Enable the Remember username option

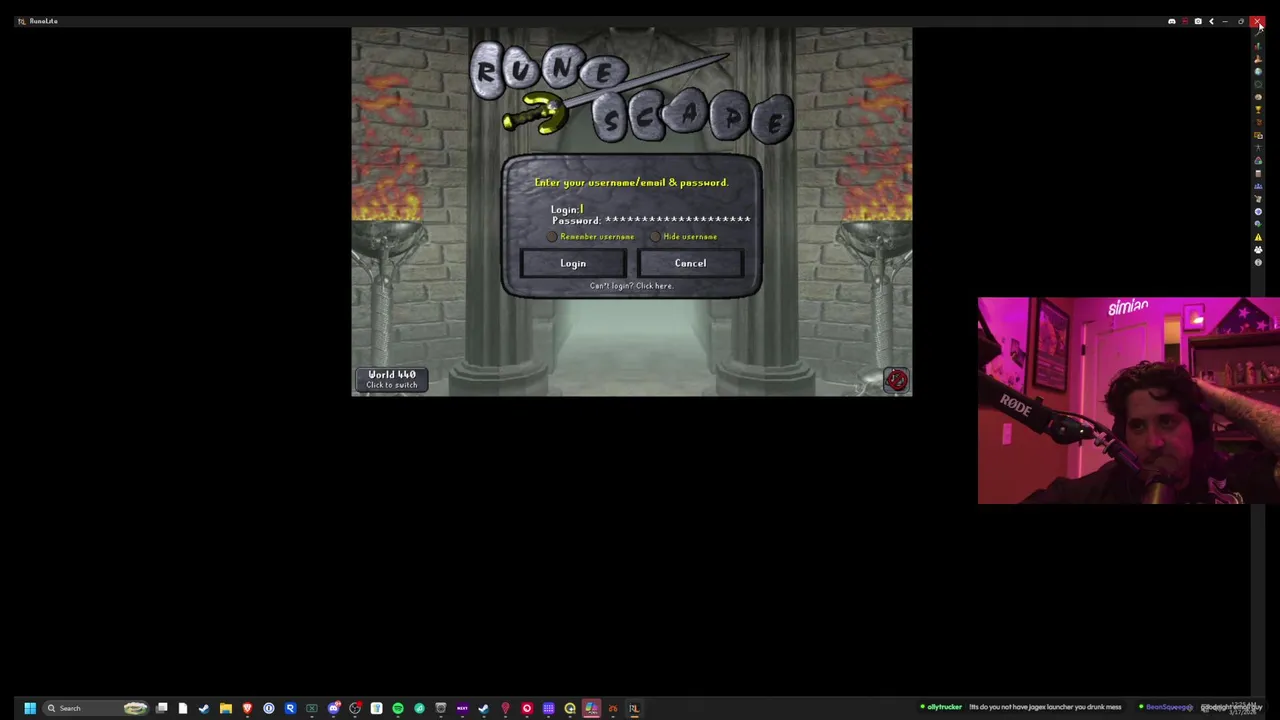coord(552,237)
